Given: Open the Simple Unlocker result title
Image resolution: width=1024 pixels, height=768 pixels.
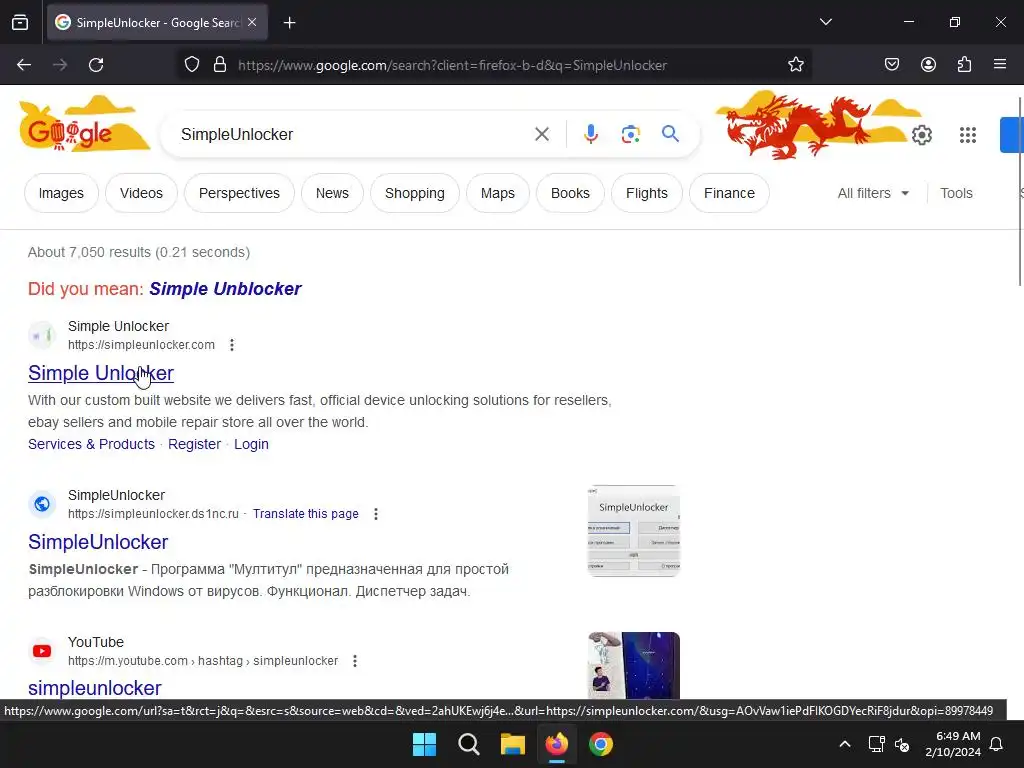Looking at the screenshot, I should pos(101,373).
